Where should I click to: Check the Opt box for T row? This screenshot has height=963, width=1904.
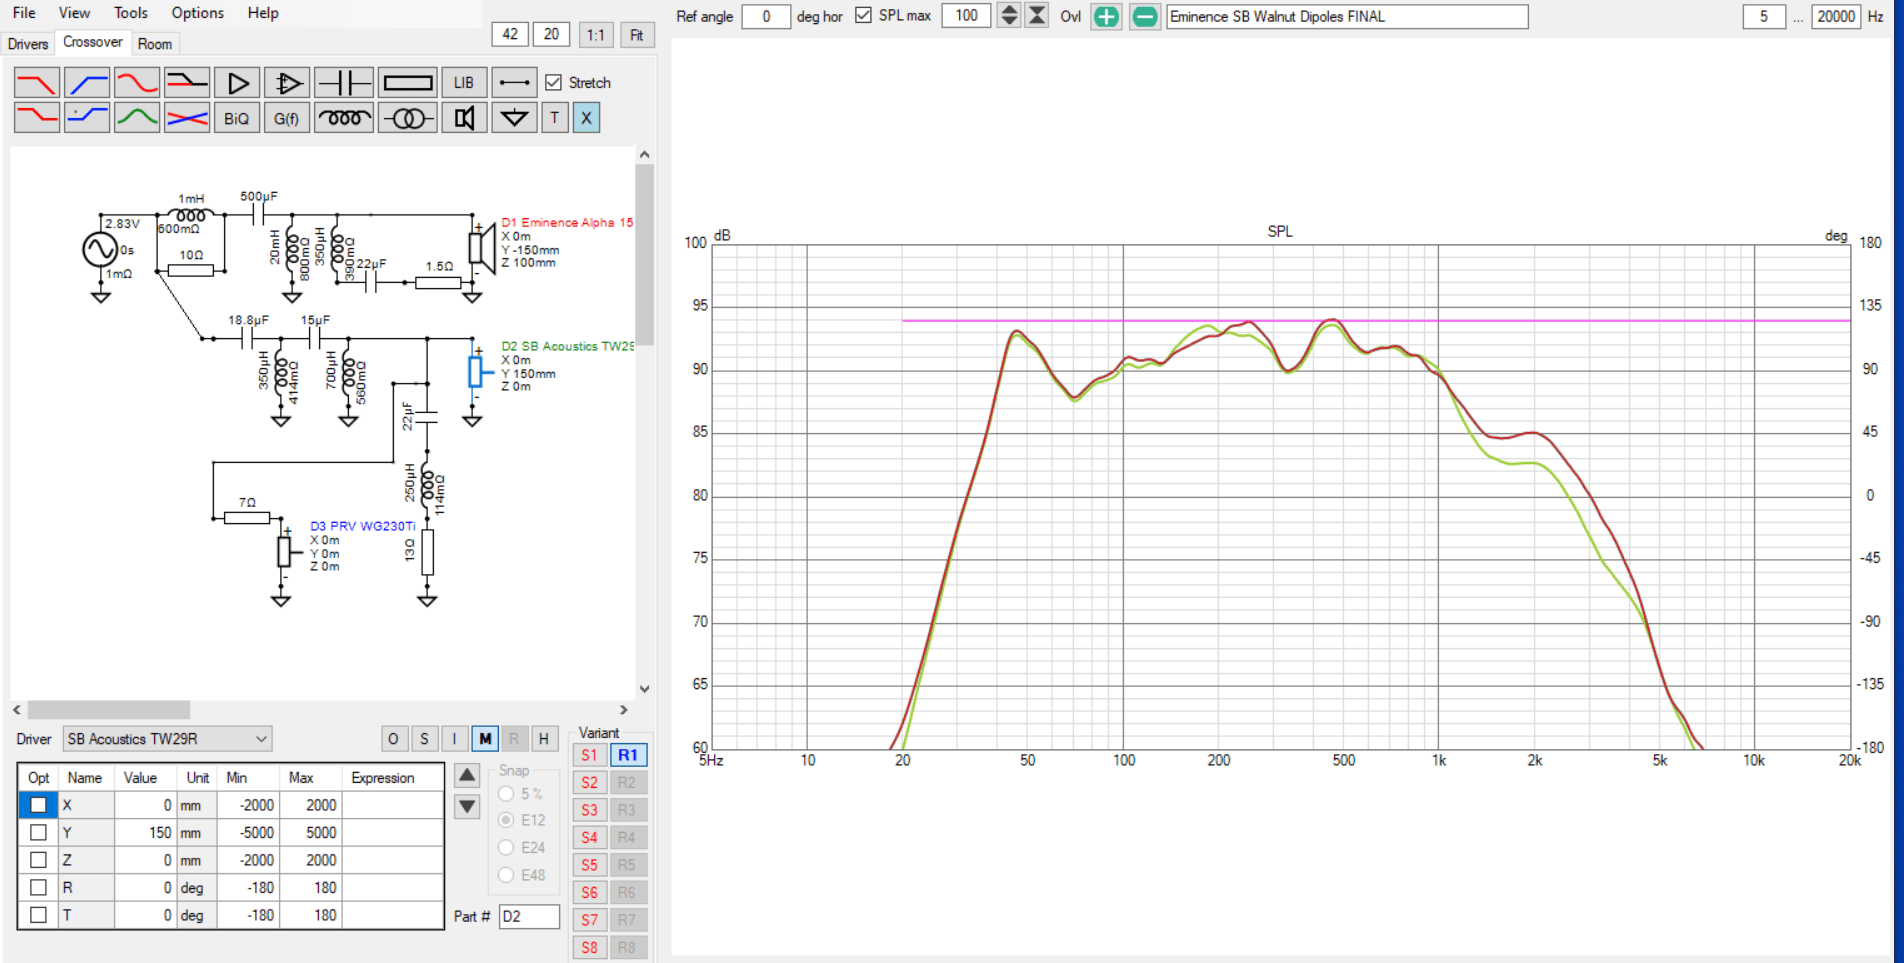(38, 914)
